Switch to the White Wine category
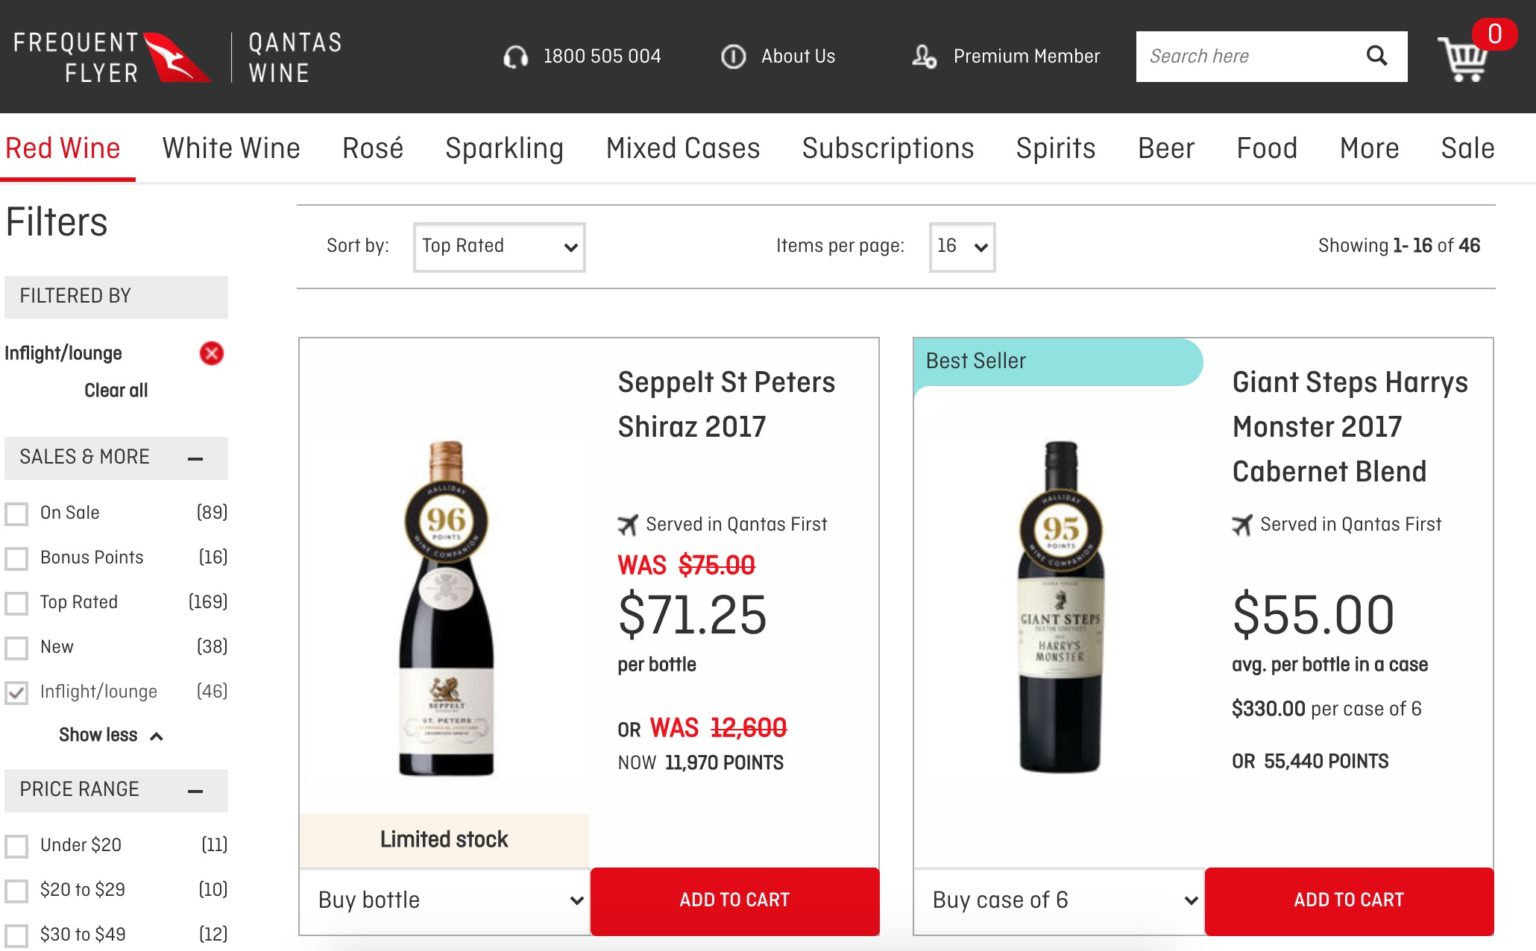This screenshot has width=1536, height=951. point(231,148)
